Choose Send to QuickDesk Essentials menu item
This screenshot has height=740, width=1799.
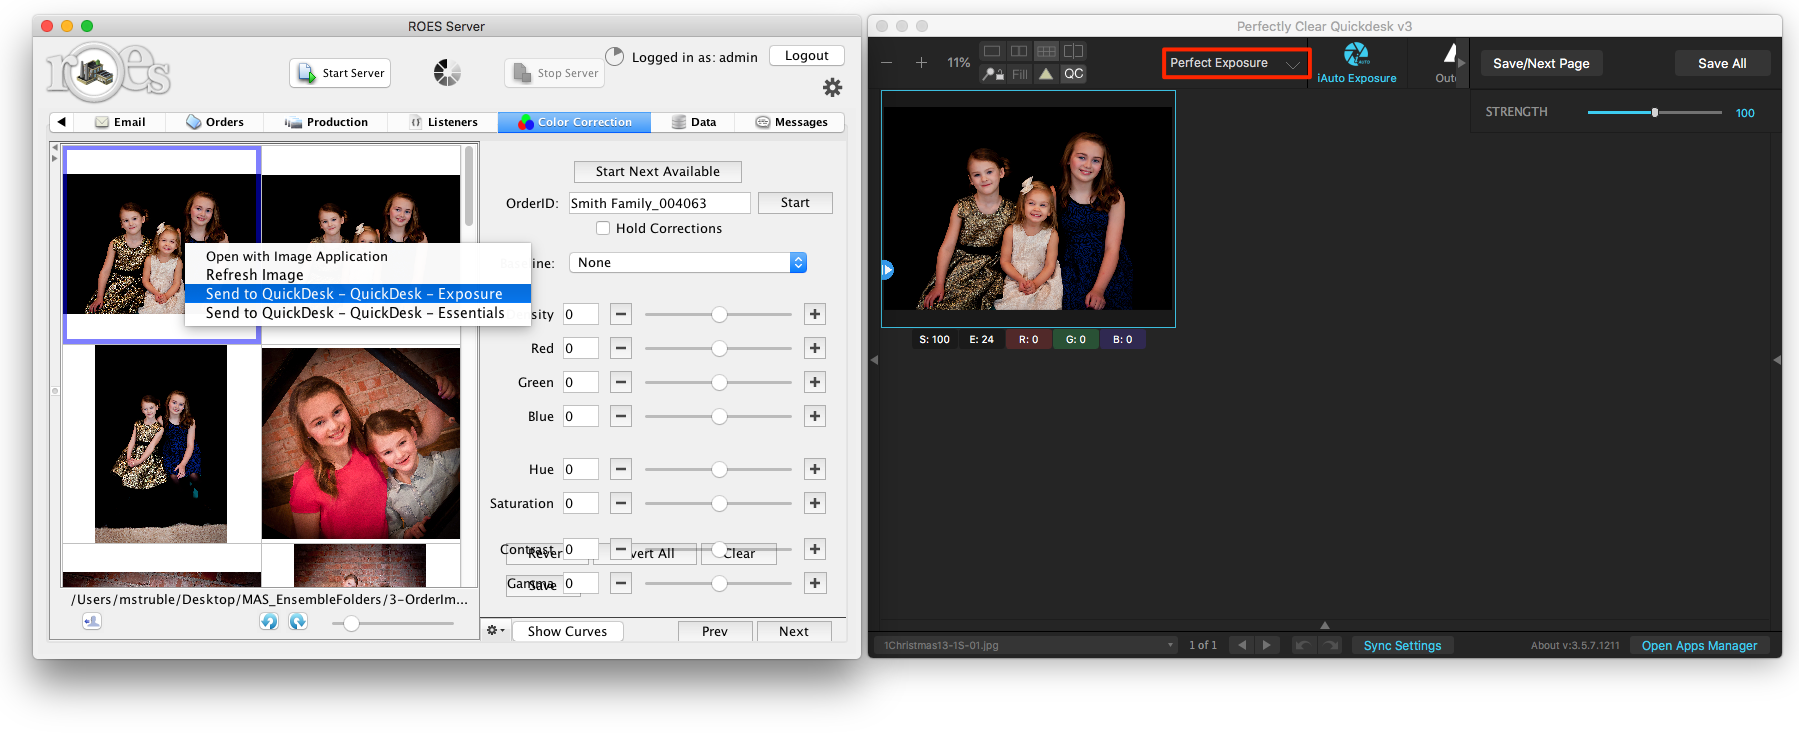[355, 313]
